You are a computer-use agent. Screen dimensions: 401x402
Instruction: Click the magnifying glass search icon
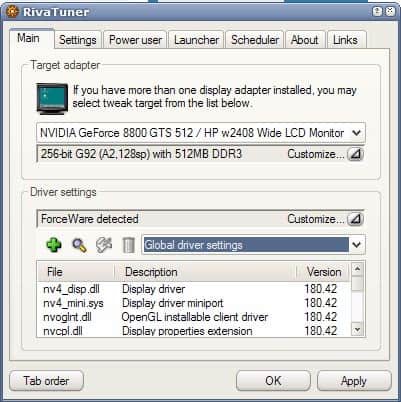coord(79,245)
